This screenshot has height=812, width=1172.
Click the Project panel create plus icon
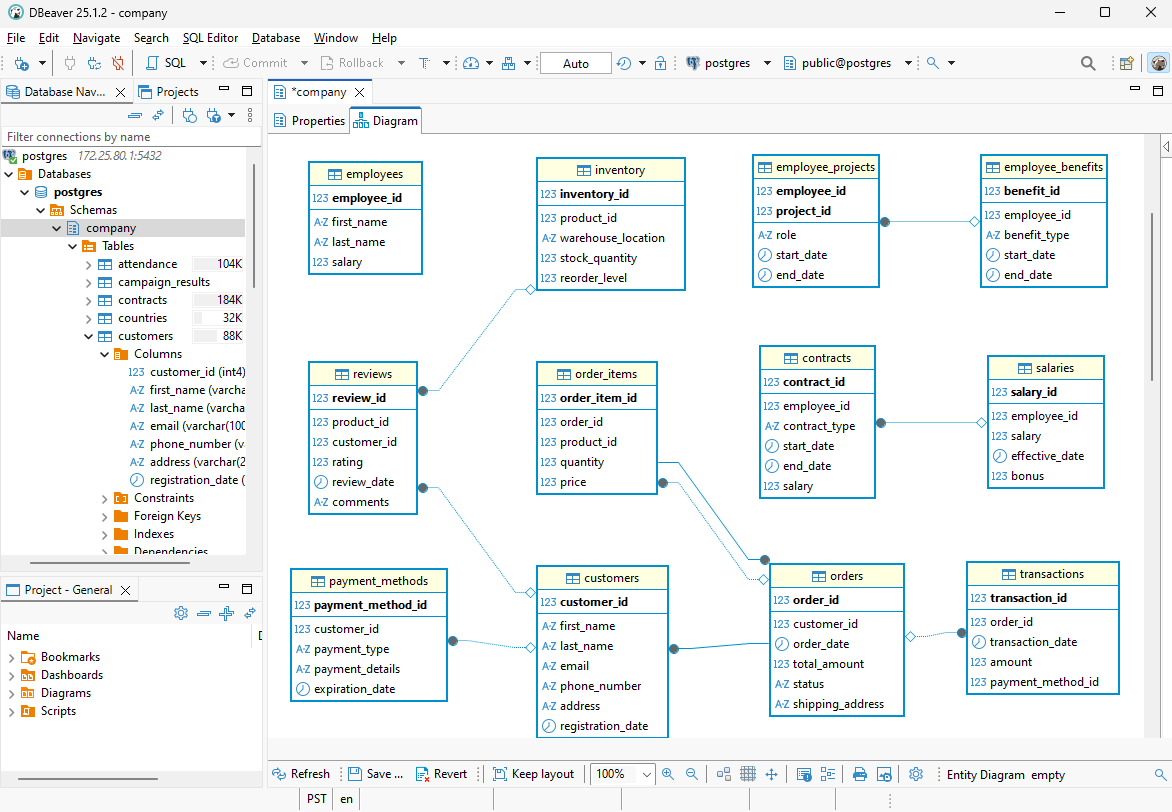(x=226, y=613)
